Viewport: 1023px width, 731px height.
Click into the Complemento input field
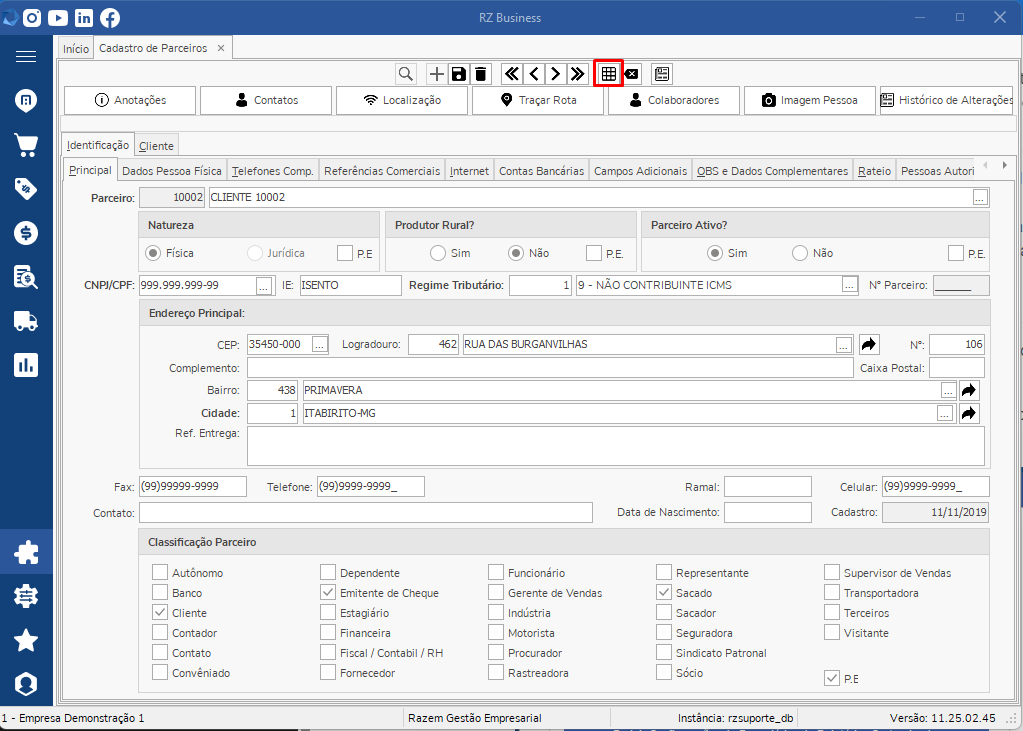pyautogui.click(x=550, y=368)
